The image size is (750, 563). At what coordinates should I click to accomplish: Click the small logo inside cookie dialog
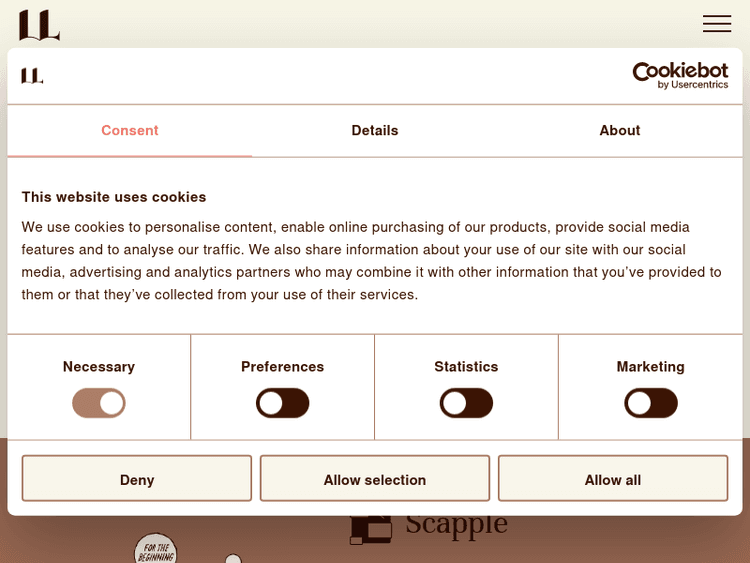(32, 76)
